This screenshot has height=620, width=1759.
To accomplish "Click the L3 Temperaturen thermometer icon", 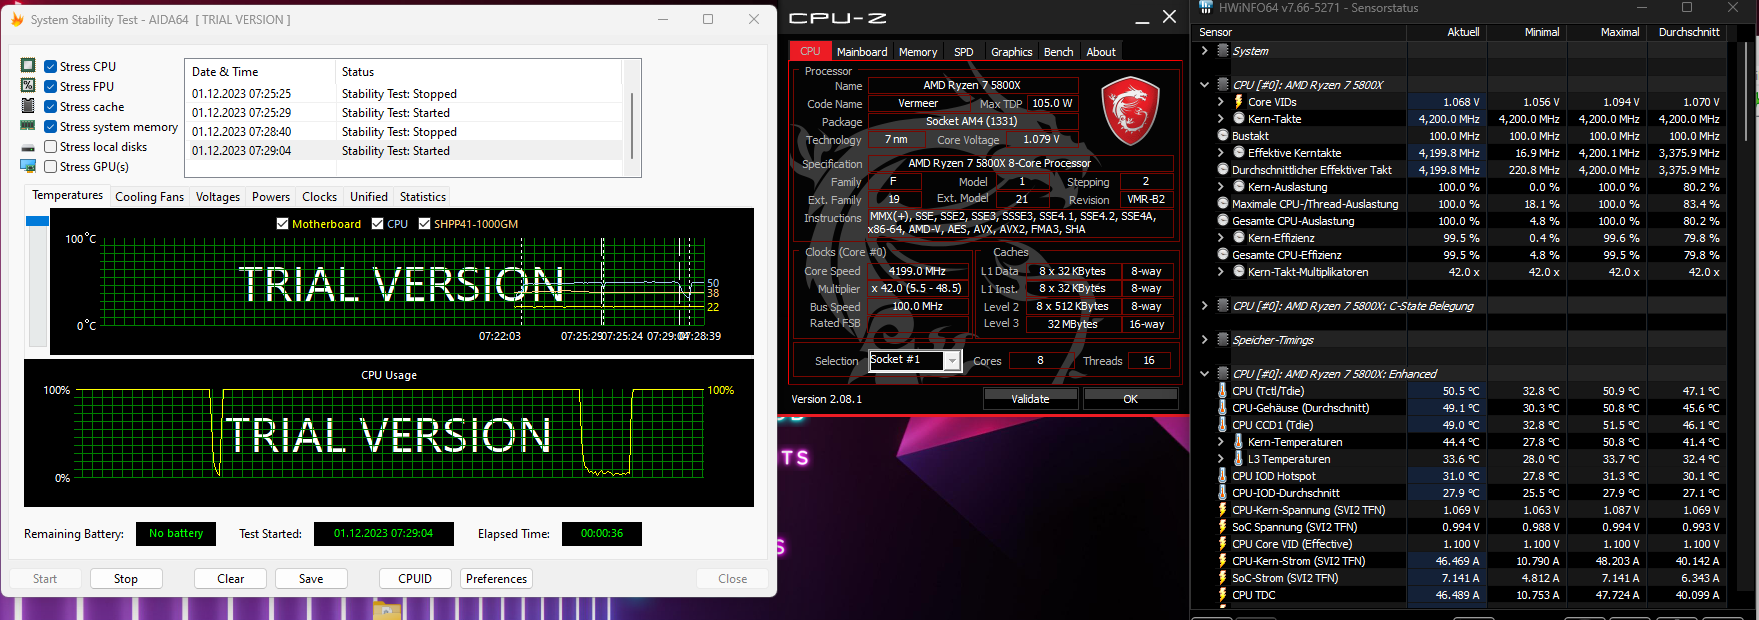I will point(1239,459).
